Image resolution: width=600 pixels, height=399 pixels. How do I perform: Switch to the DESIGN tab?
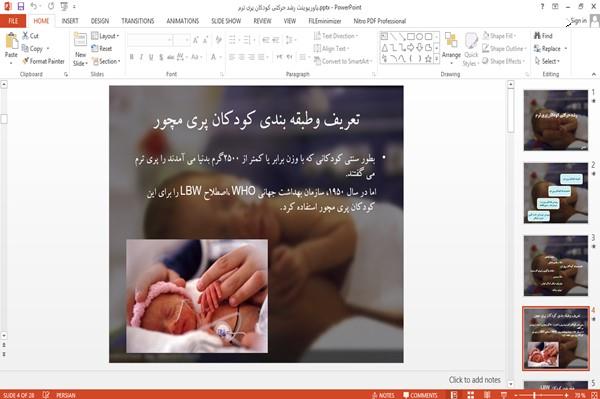coord(100,21)
